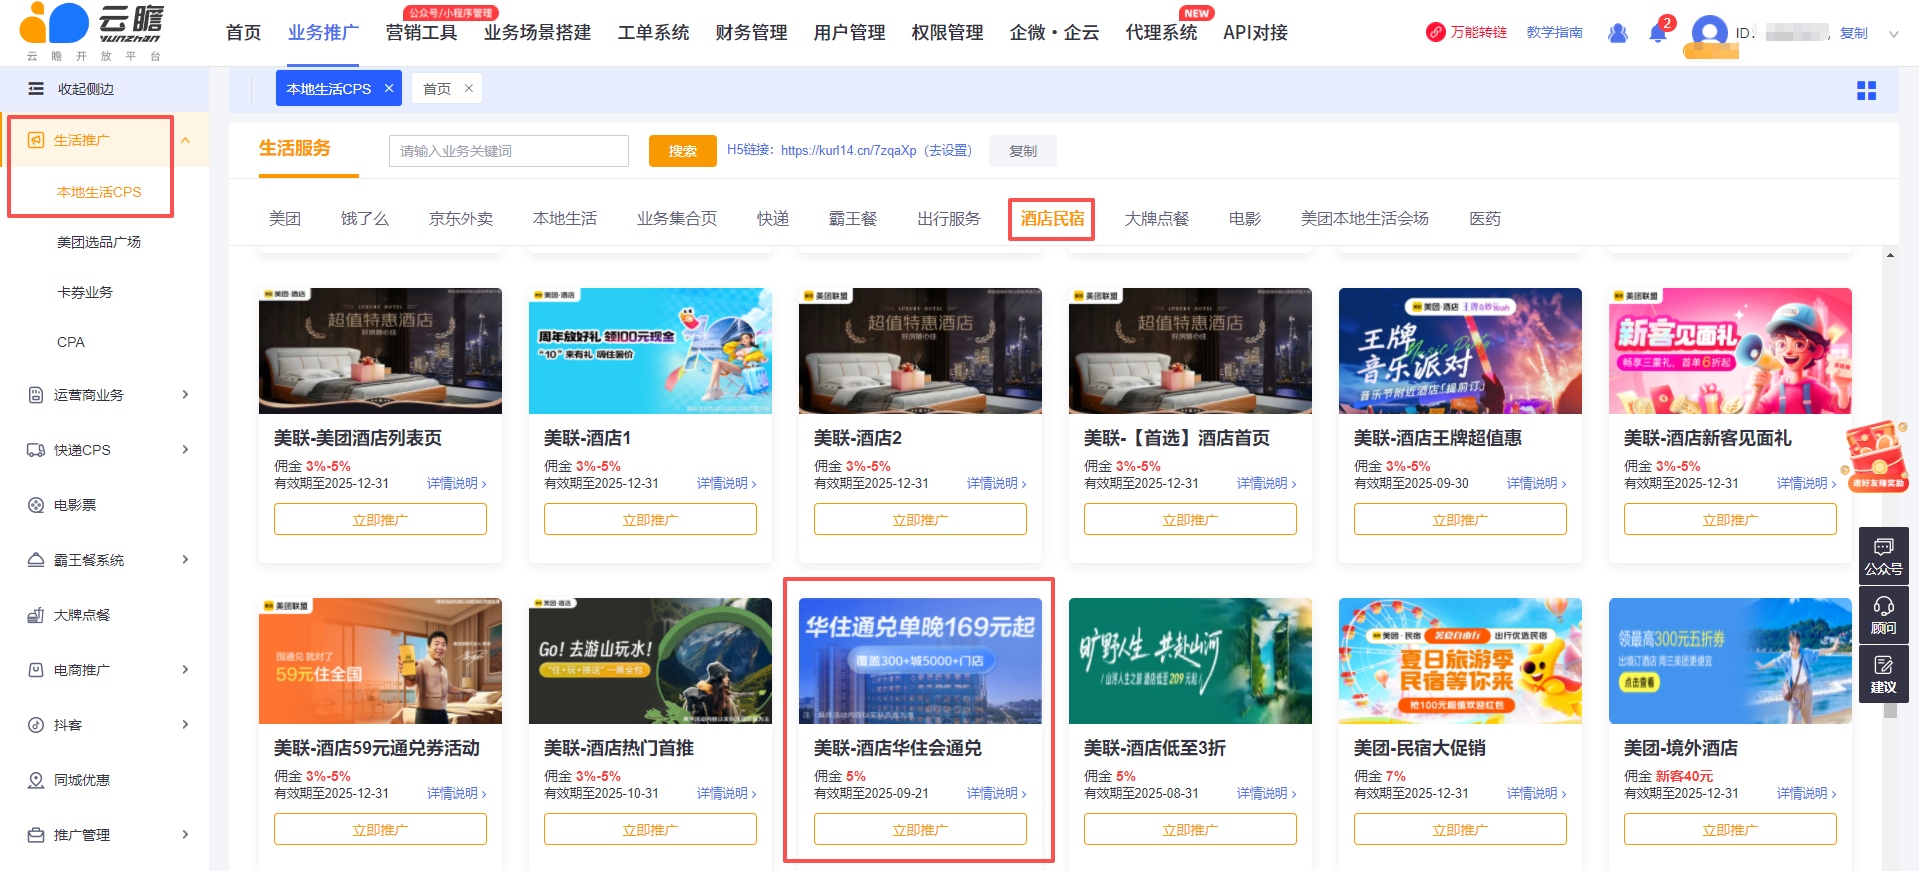
Task: Expand the 快递CPS submenu arrow
Action: coord(186,450)
